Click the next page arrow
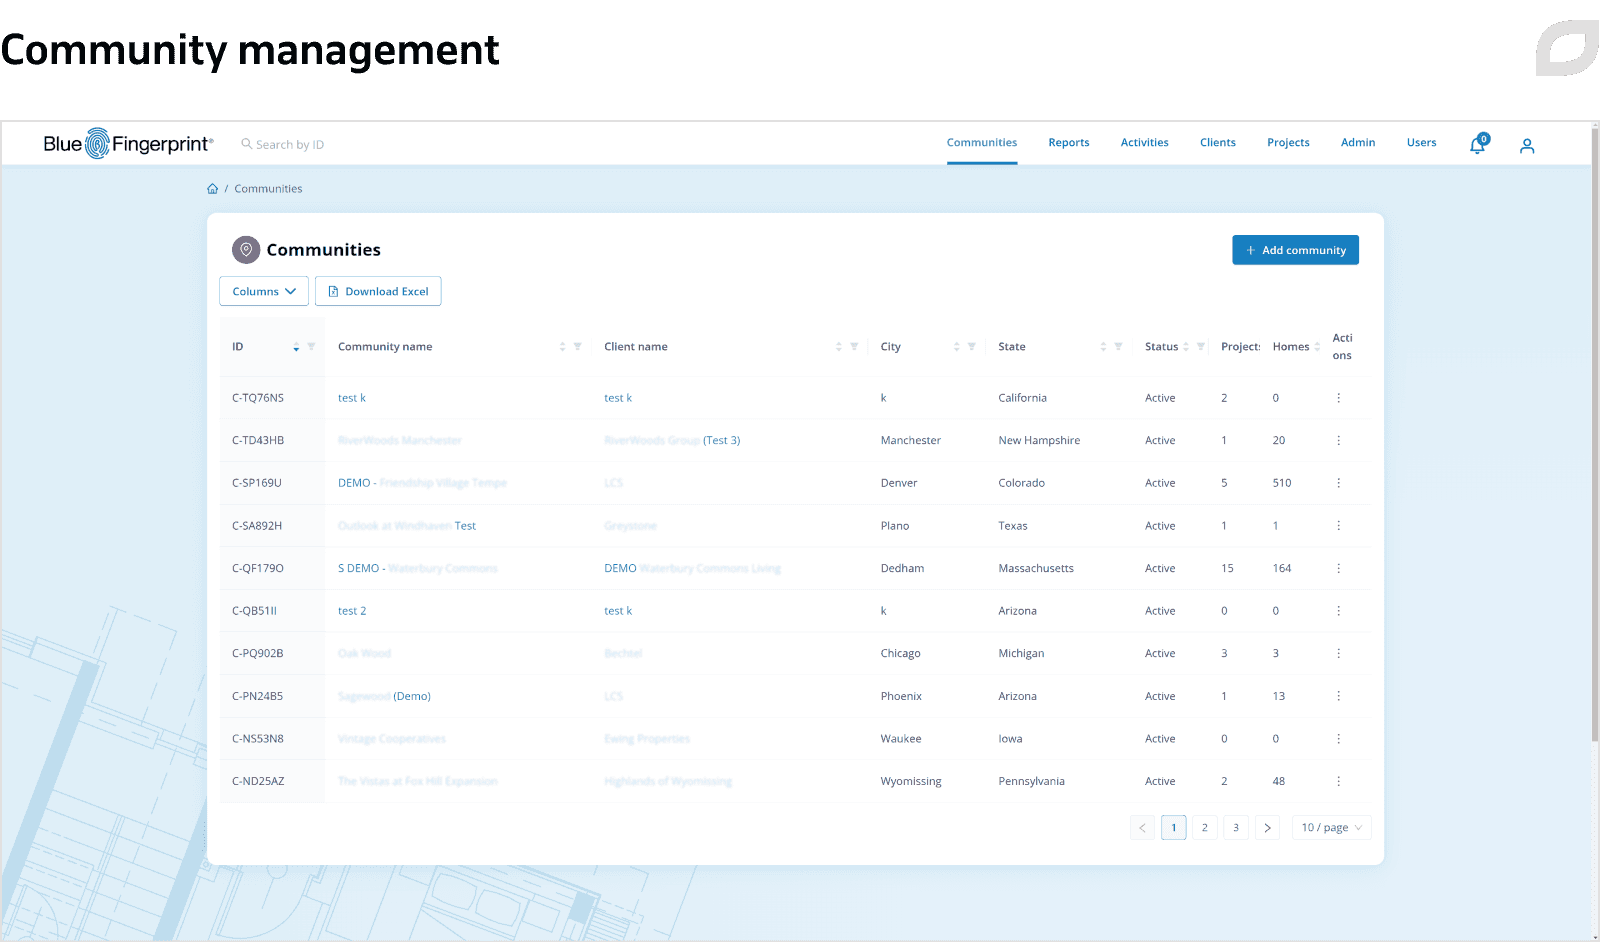1600x942 pixels. tap(1267, 828)
